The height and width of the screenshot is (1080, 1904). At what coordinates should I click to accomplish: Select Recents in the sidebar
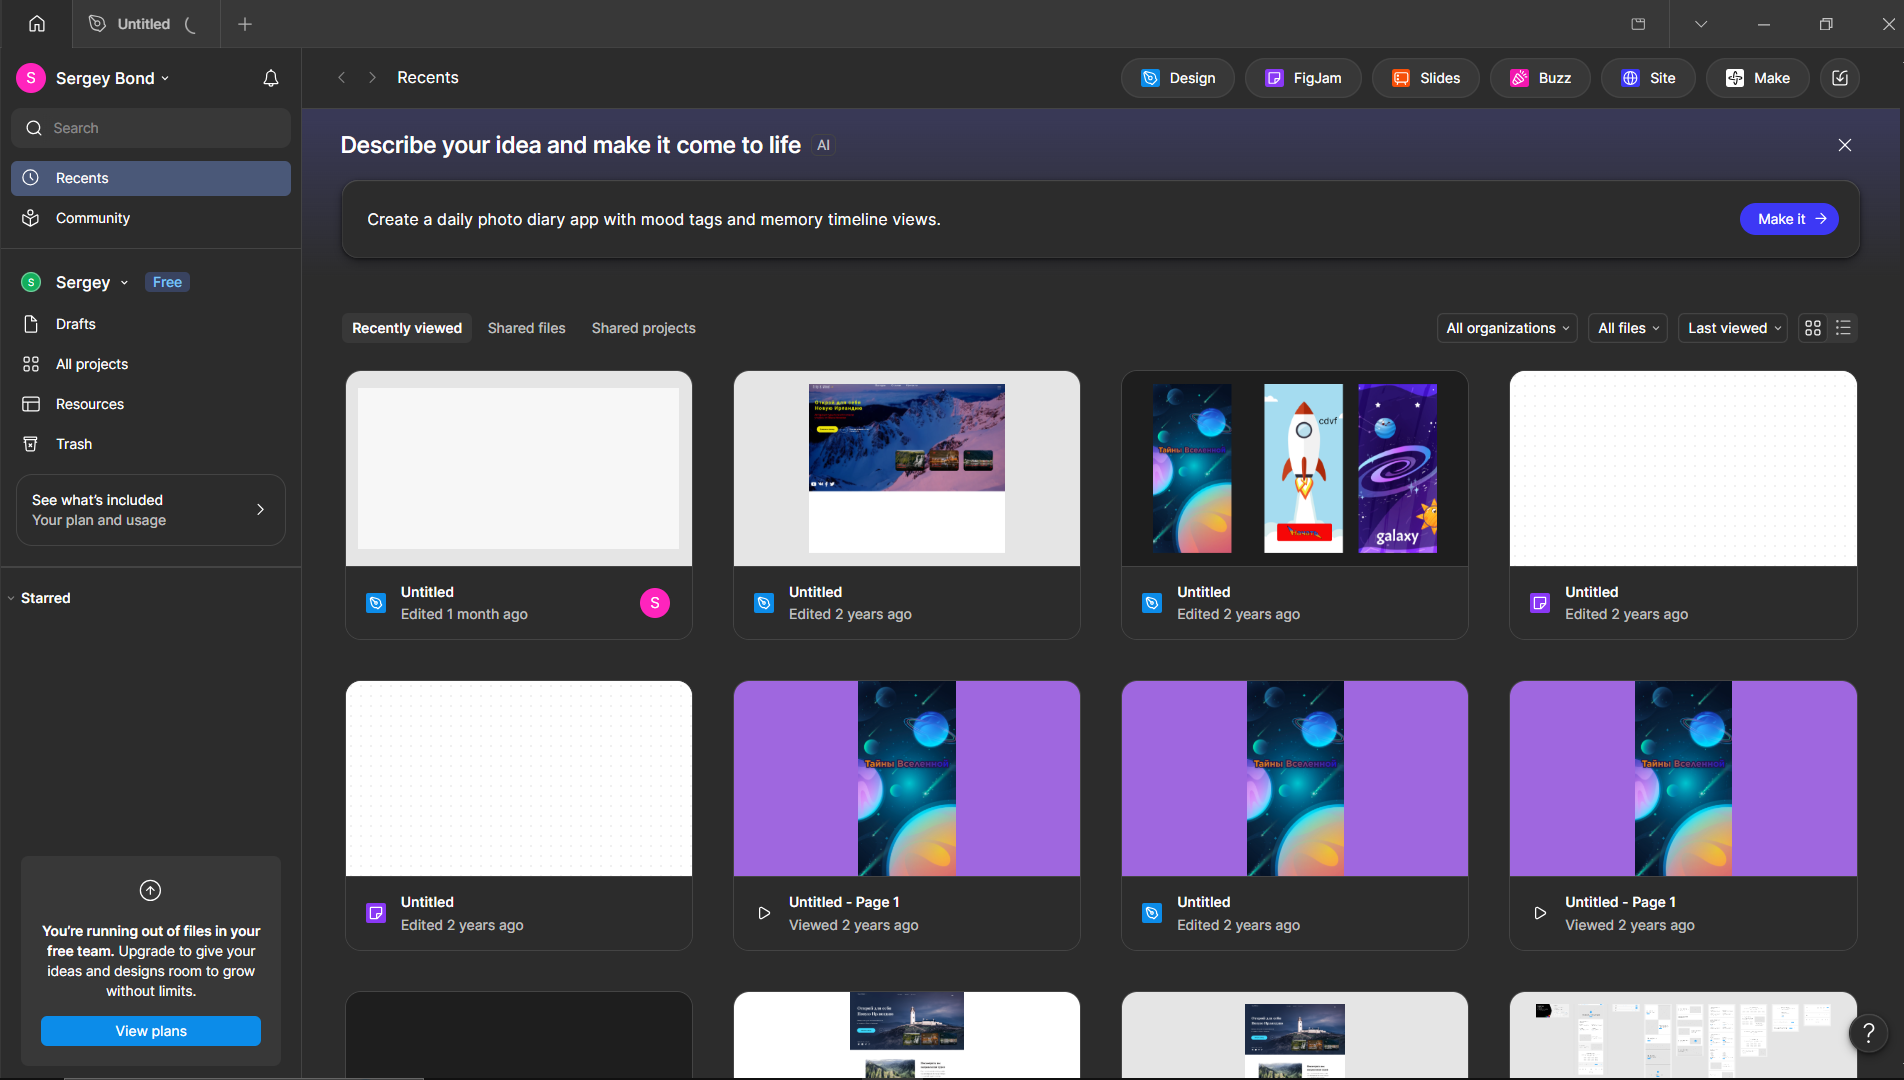tap(151, 178)
